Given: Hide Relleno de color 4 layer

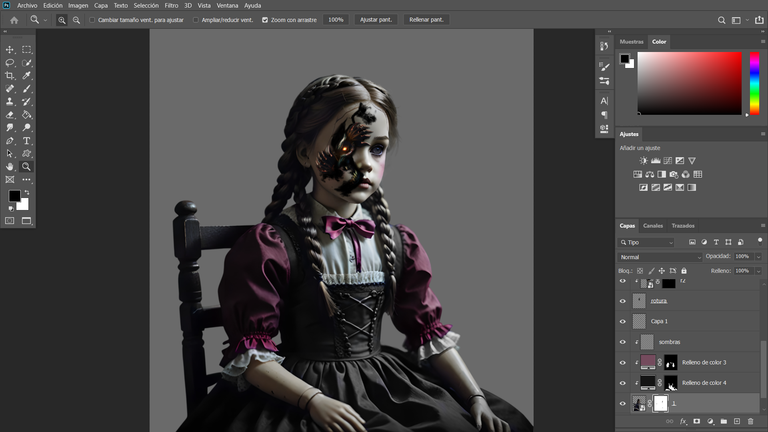Looking at the screenshot, I should [623, 383].
